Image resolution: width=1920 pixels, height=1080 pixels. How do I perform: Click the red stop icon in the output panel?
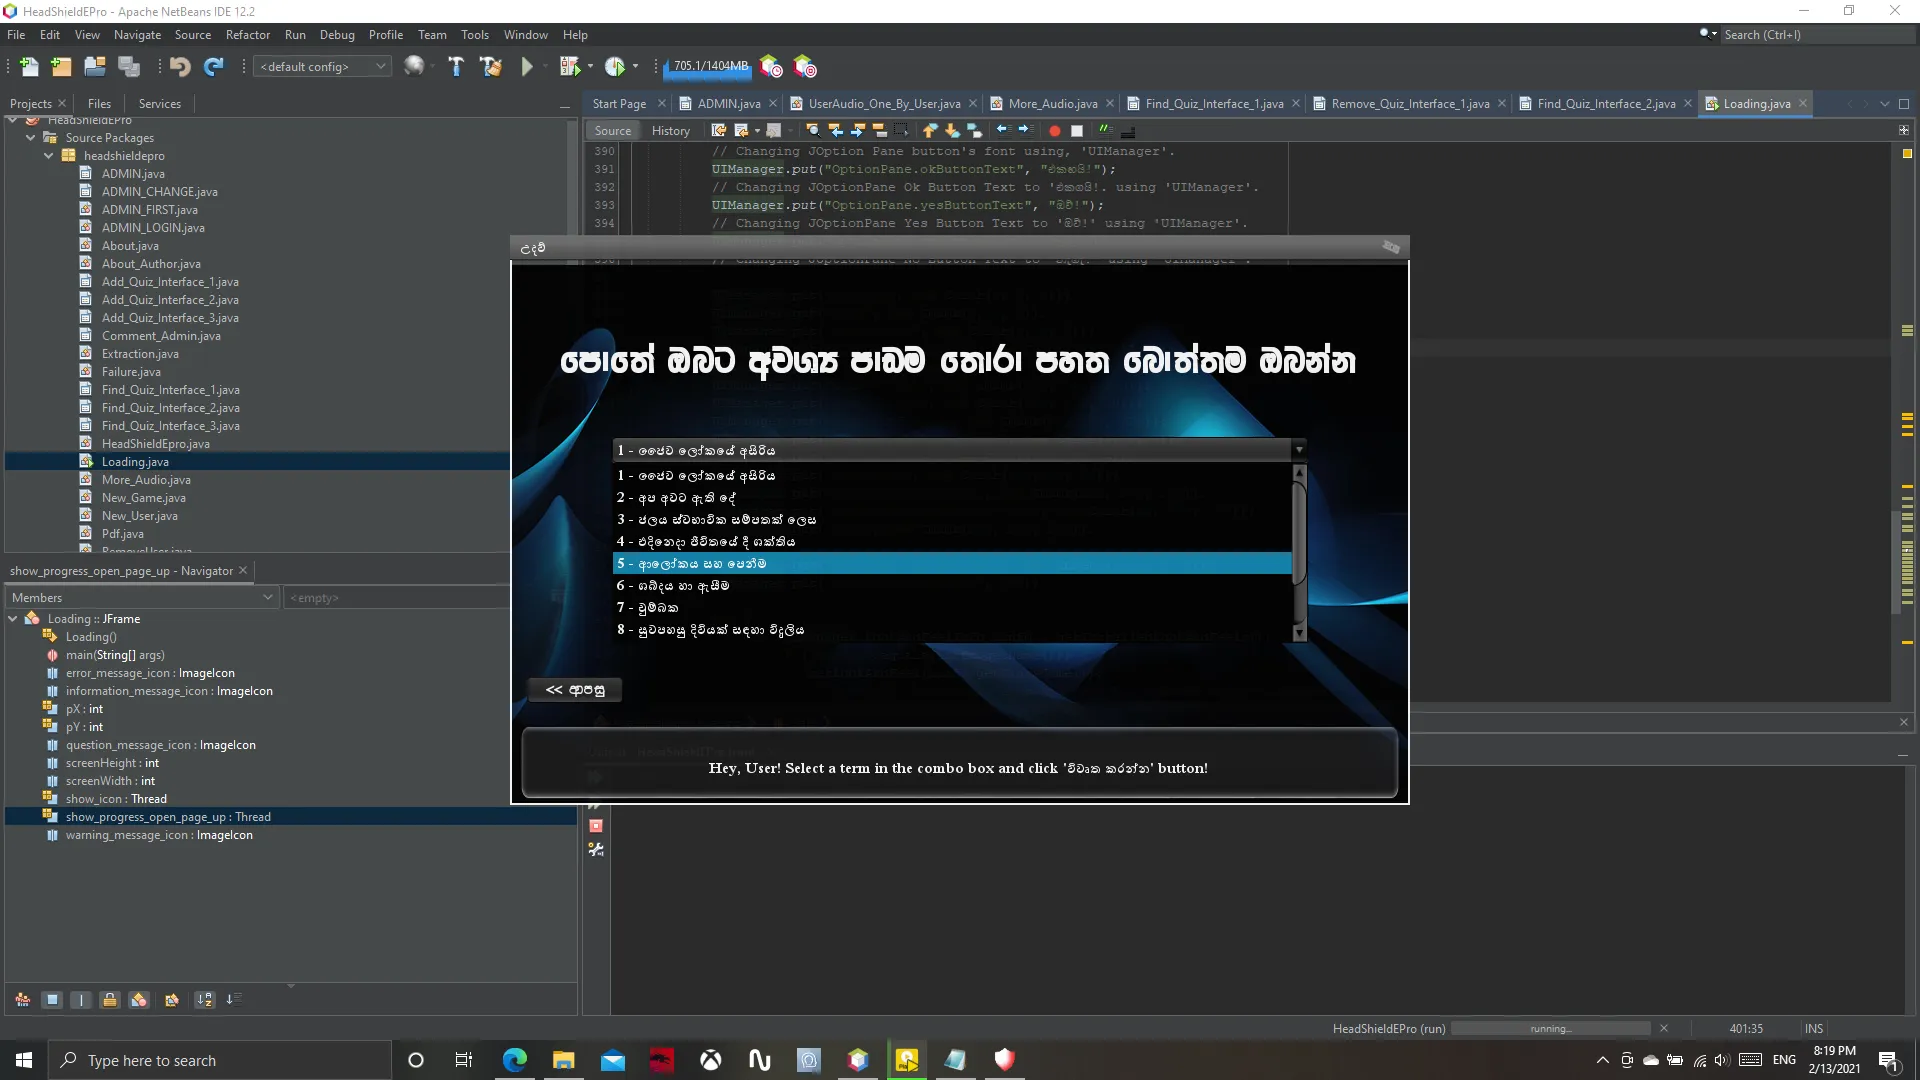click(x=596, y=826)
